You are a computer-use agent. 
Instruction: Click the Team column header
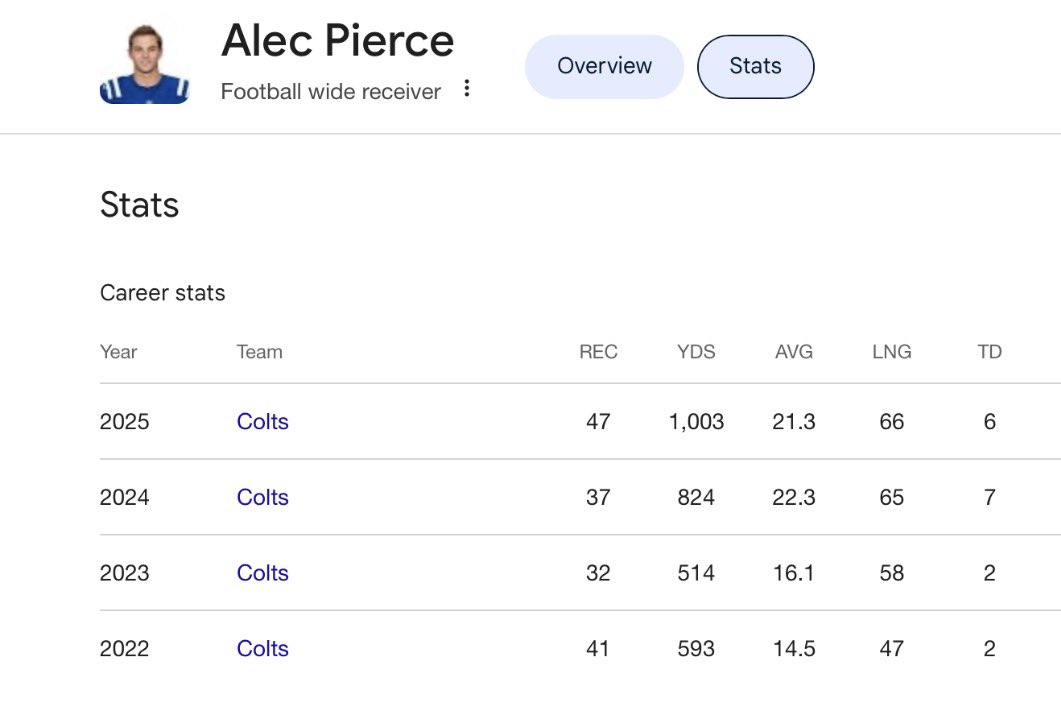point(259,352)
